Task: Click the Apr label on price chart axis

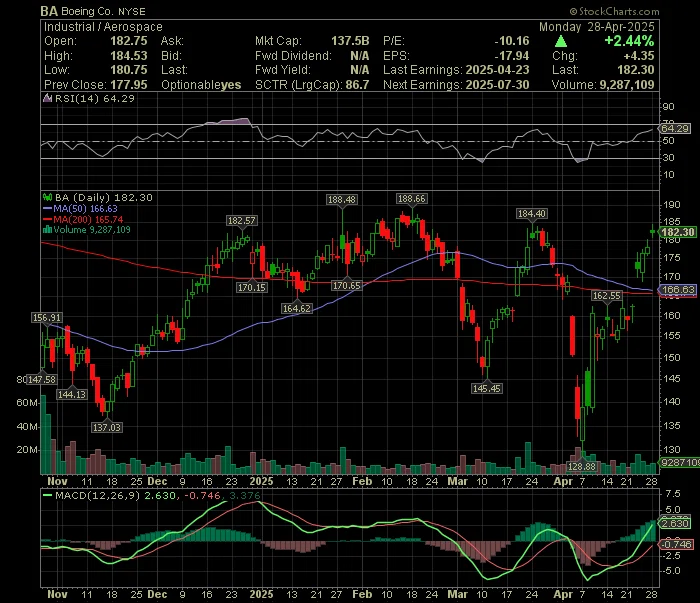Action: tap(563, 481)
